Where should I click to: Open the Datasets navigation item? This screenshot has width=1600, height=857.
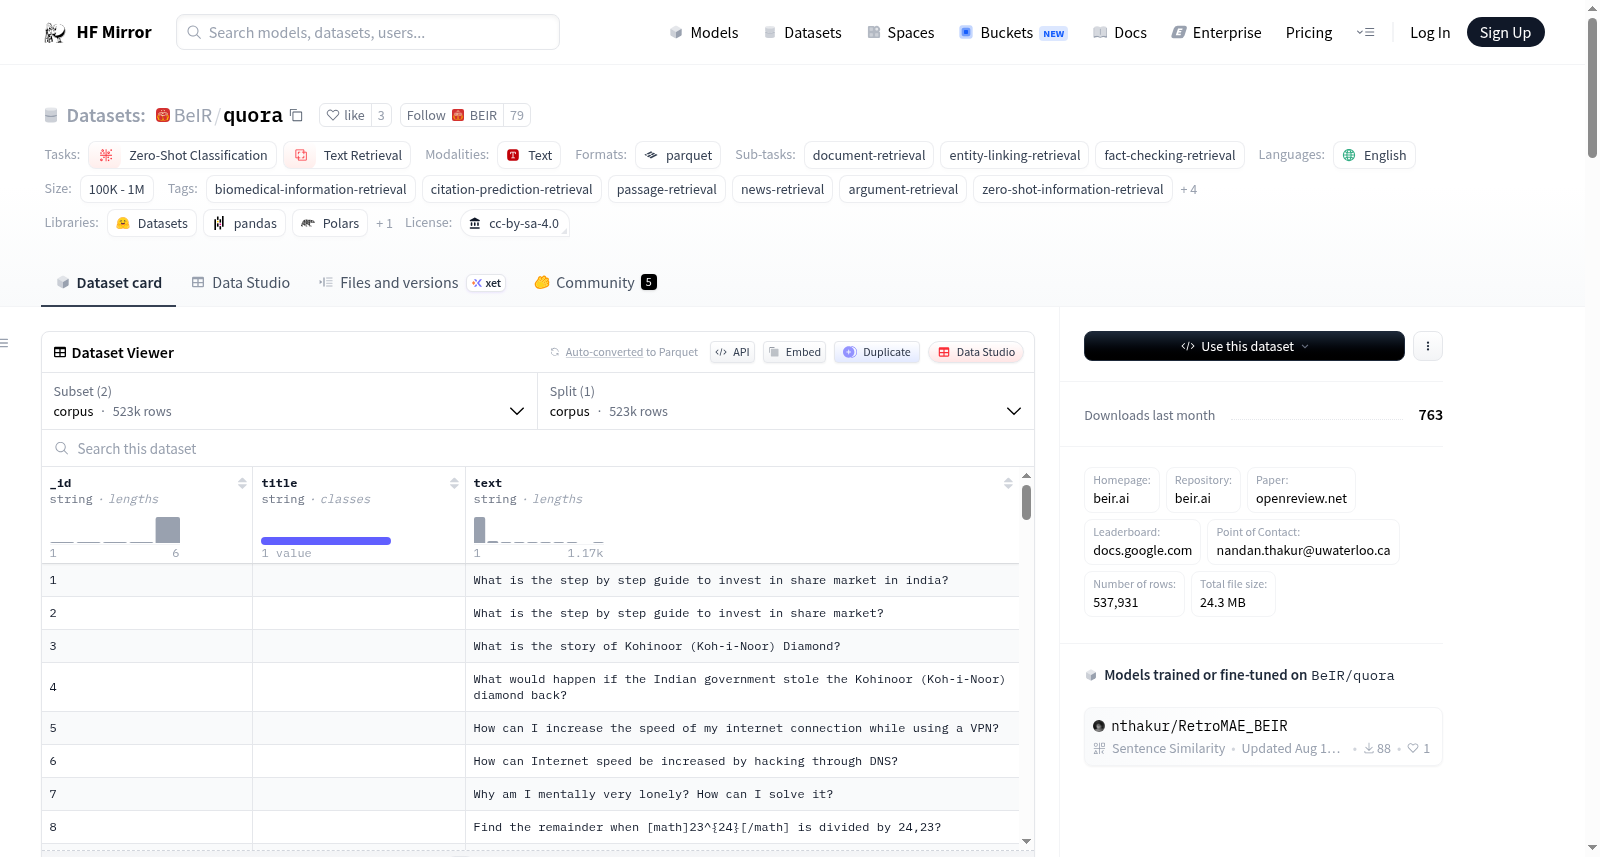click(803, 33)
